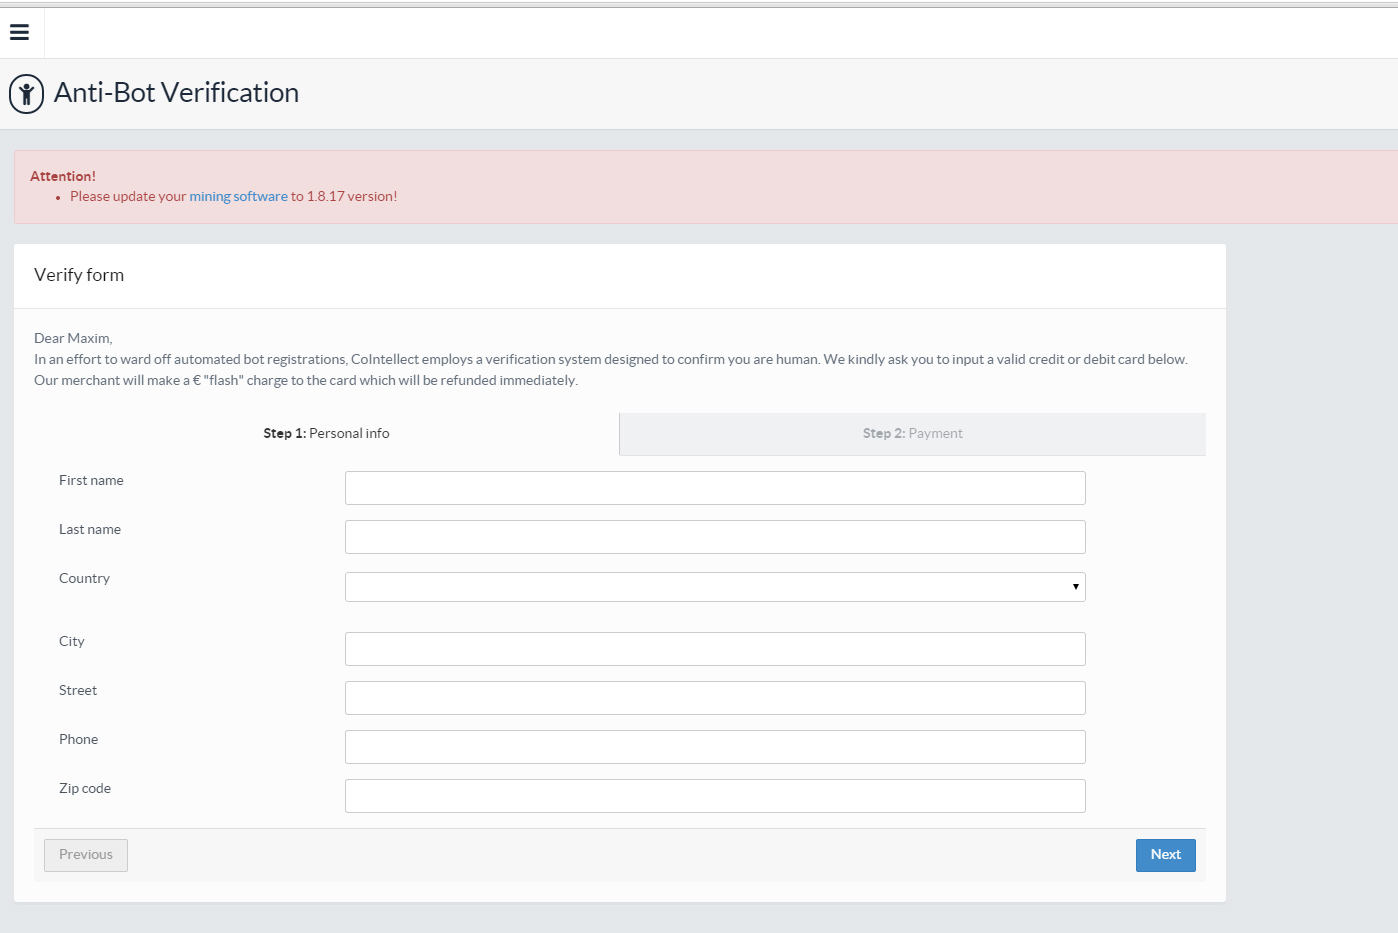Click the Zip code input
This screenshot has height=933, width=1398.
tap(715, 796)
